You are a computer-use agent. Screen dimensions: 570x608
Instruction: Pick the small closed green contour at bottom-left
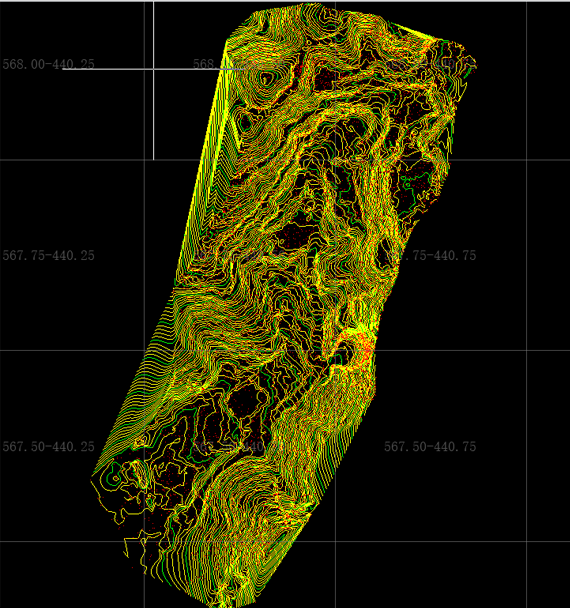coord(114,477)
